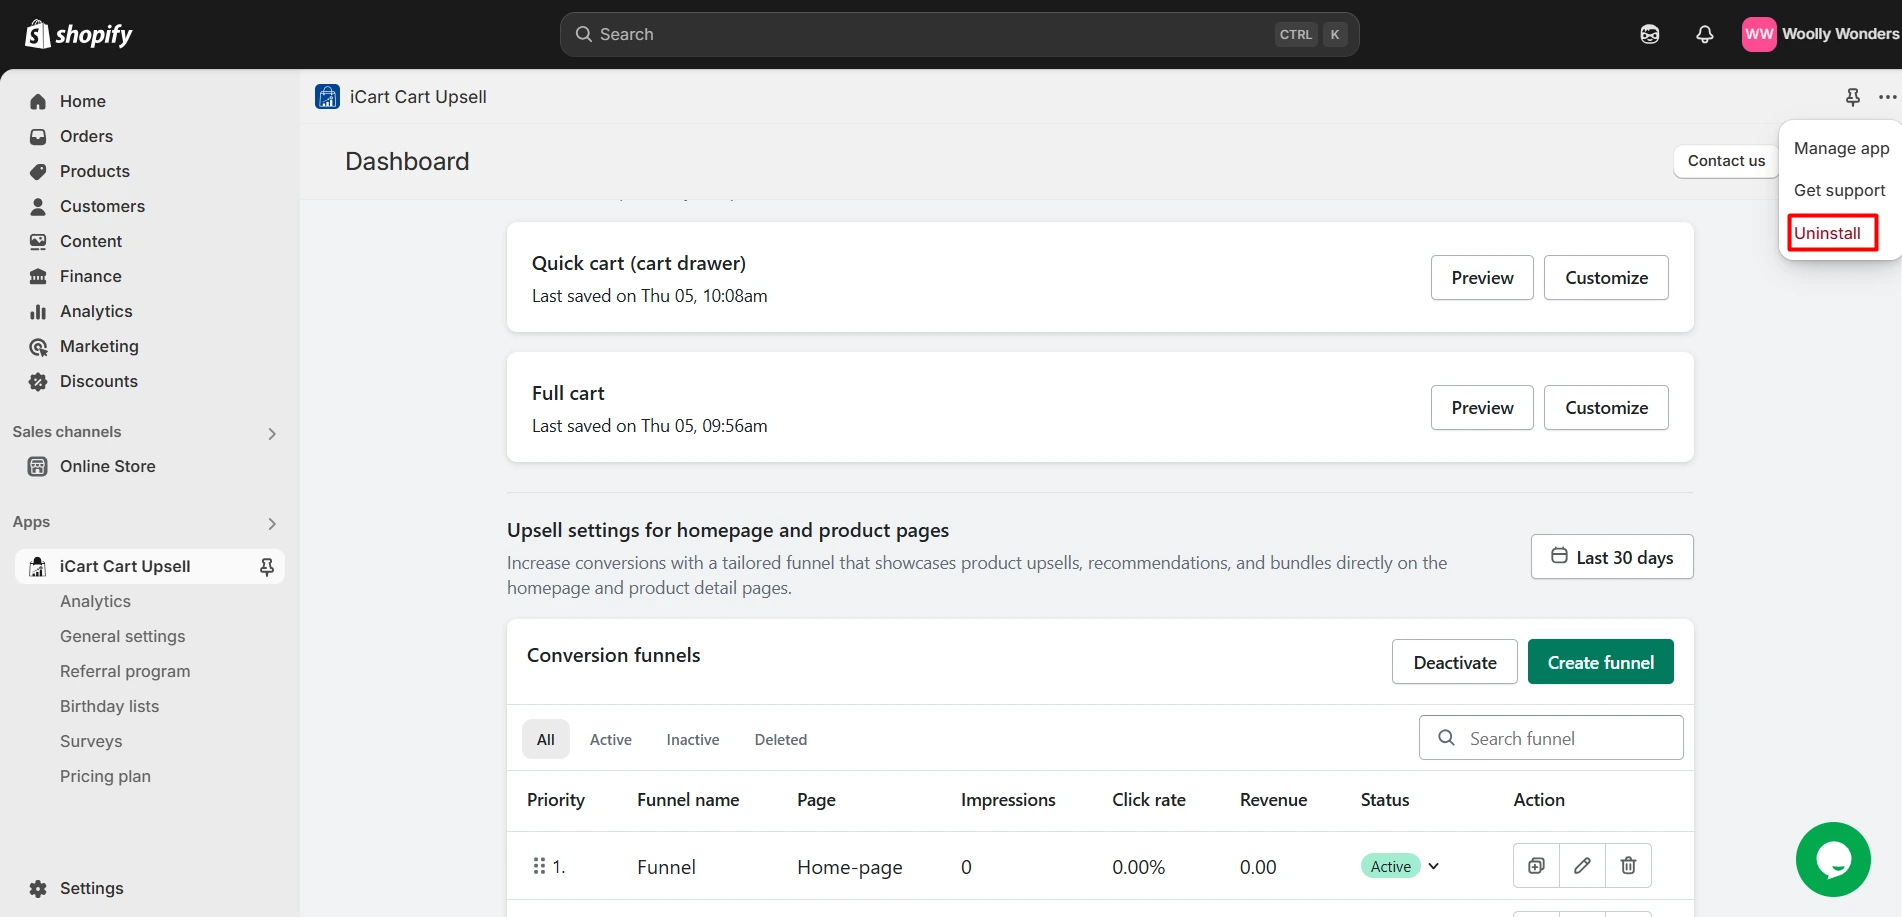Switch to the Inactive funnels tab
This screenshot has height=917, width=1902.
tap(693, 739)
